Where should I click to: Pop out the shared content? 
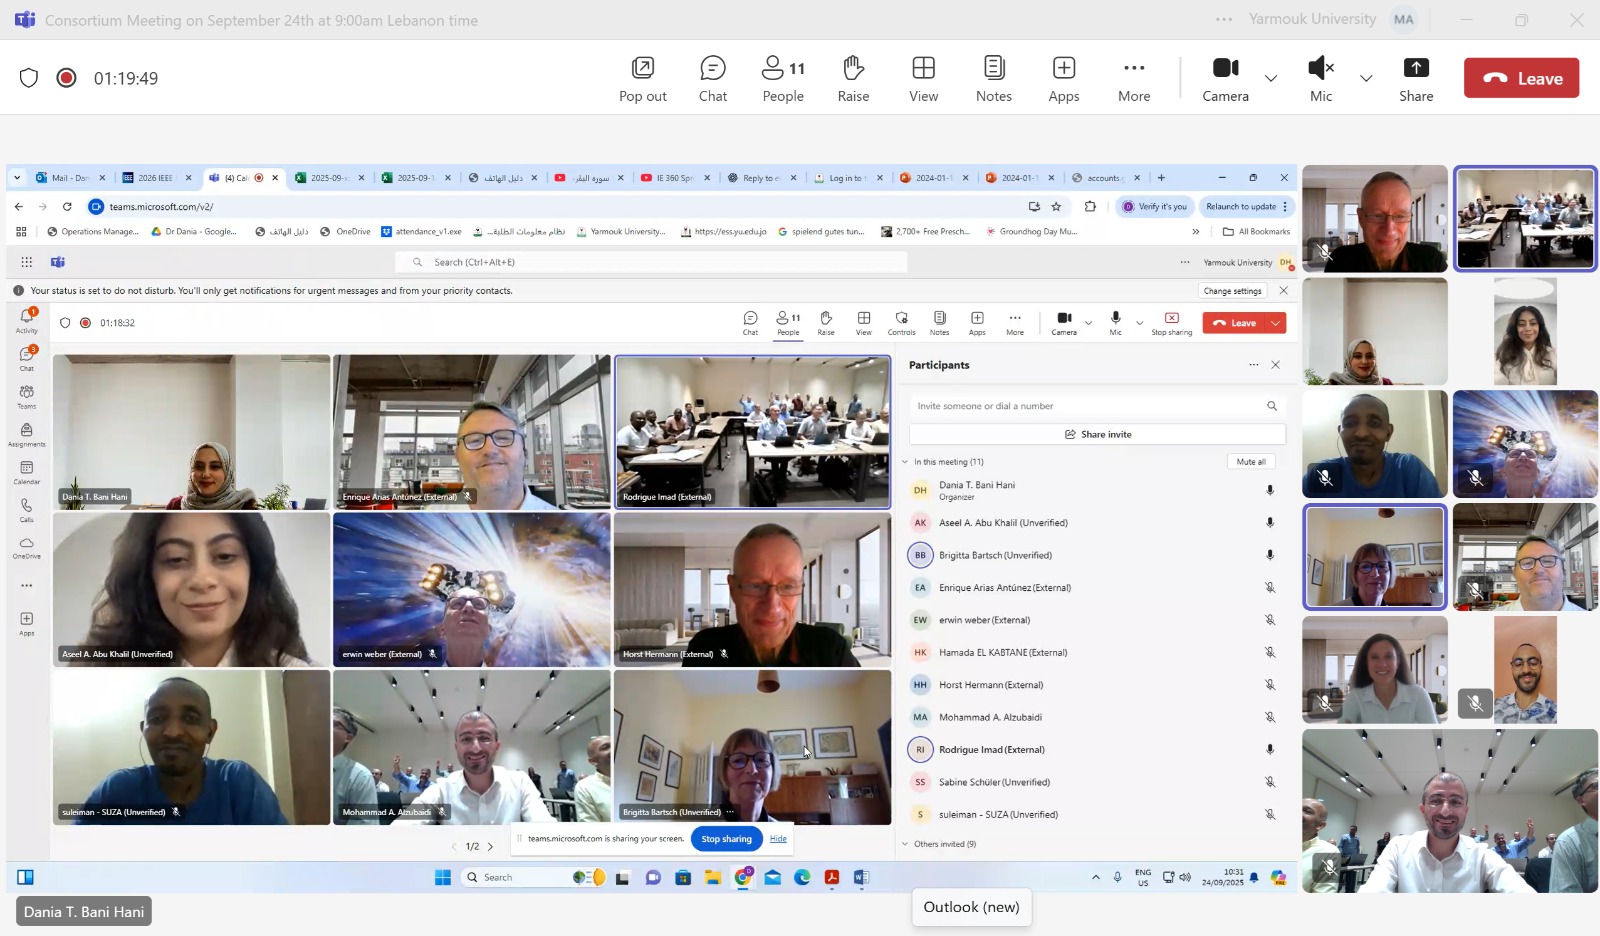coord(642,79)
